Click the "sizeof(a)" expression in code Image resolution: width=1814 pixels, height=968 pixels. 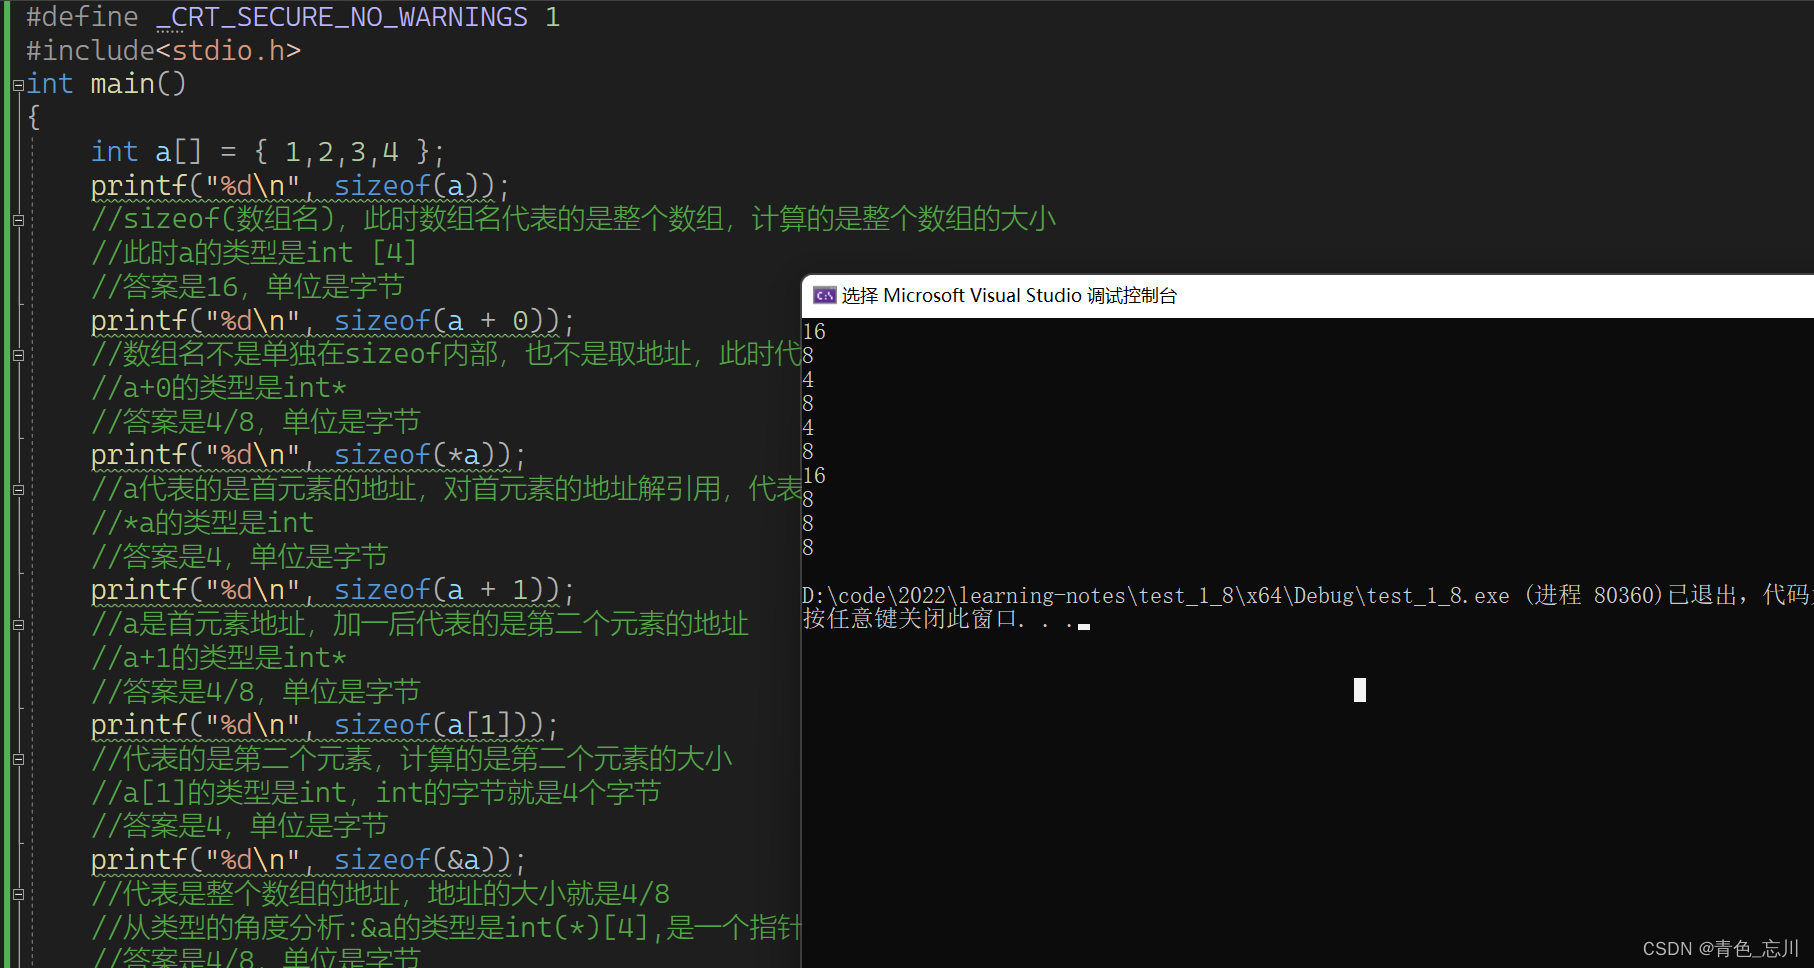pyautogui.click(x=414, y=186)
